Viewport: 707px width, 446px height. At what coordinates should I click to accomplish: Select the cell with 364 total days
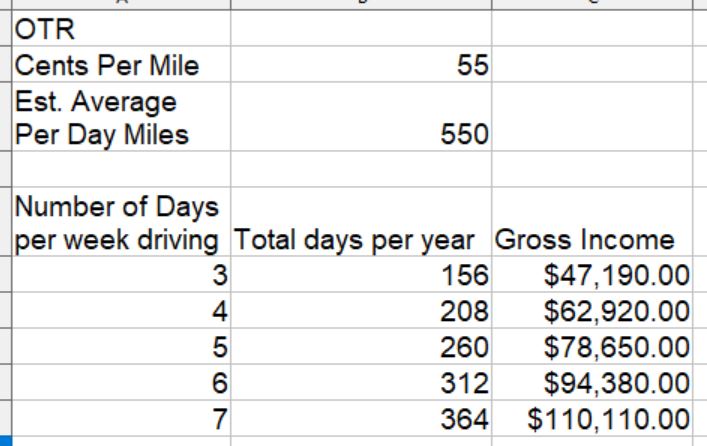tap(361, 418)
